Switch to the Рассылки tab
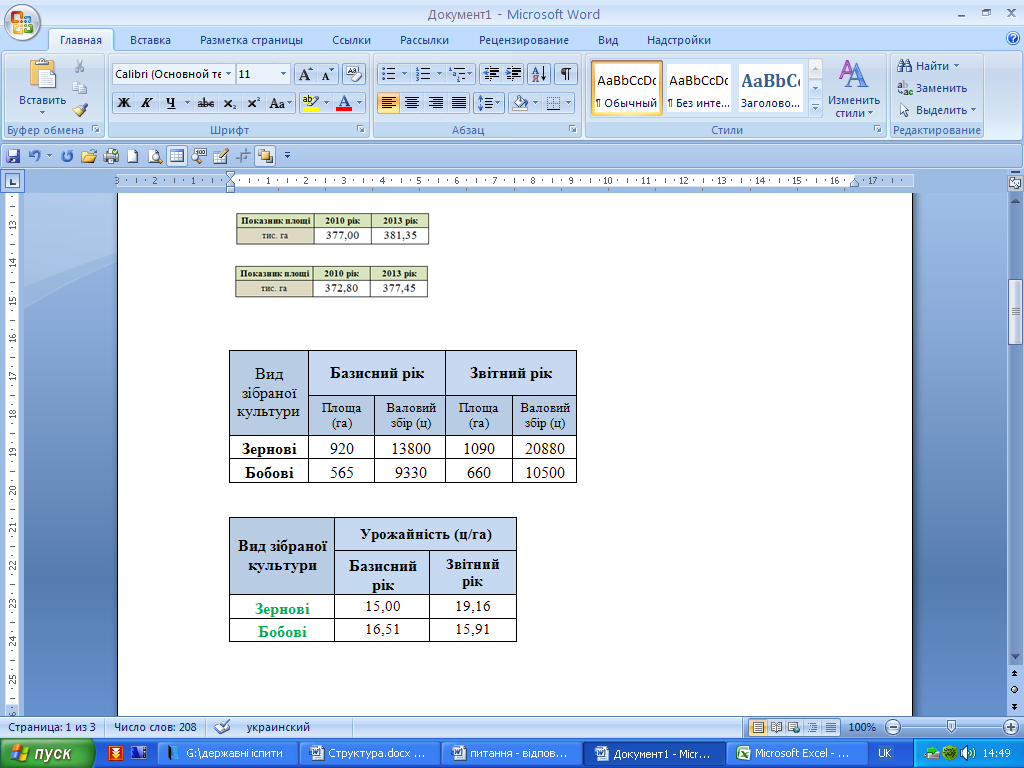 424,40
